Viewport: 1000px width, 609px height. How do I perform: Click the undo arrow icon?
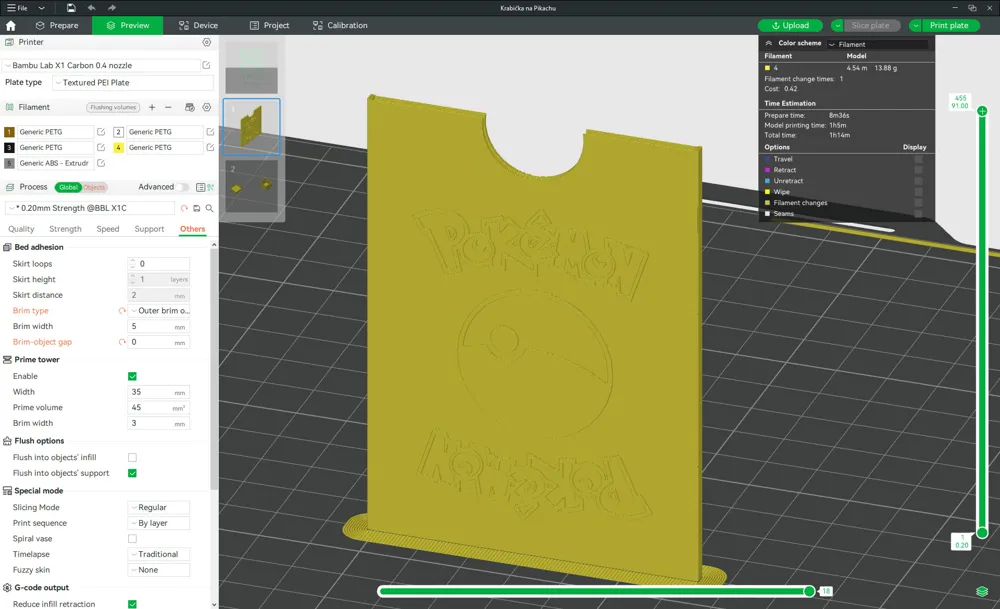[92, 8]
